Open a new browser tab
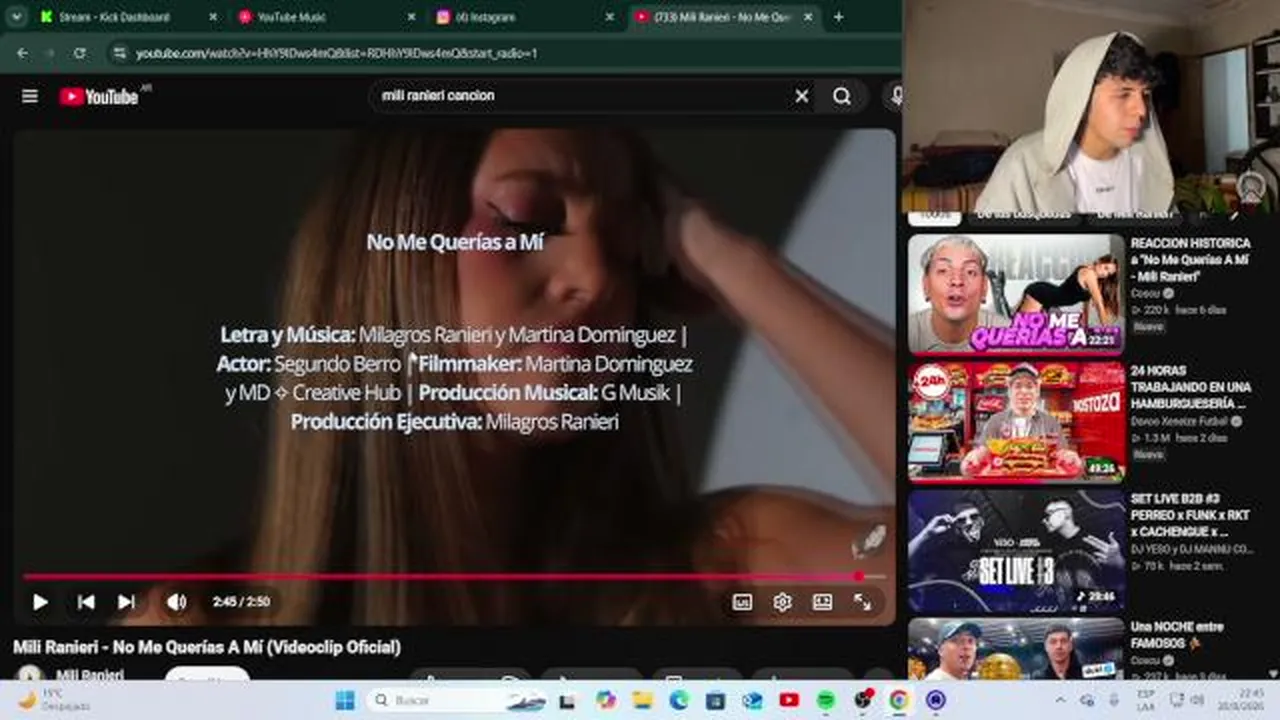This screenshot has height=720, width=1280. coord(838,17)
